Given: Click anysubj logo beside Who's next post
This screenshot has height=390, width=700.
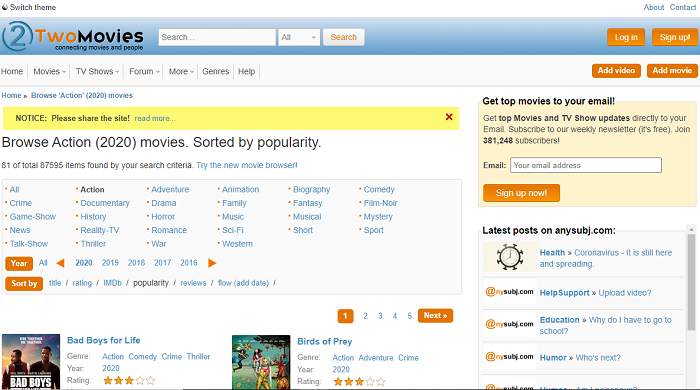Looking at the screenshot, I should [x=509, y=357].
